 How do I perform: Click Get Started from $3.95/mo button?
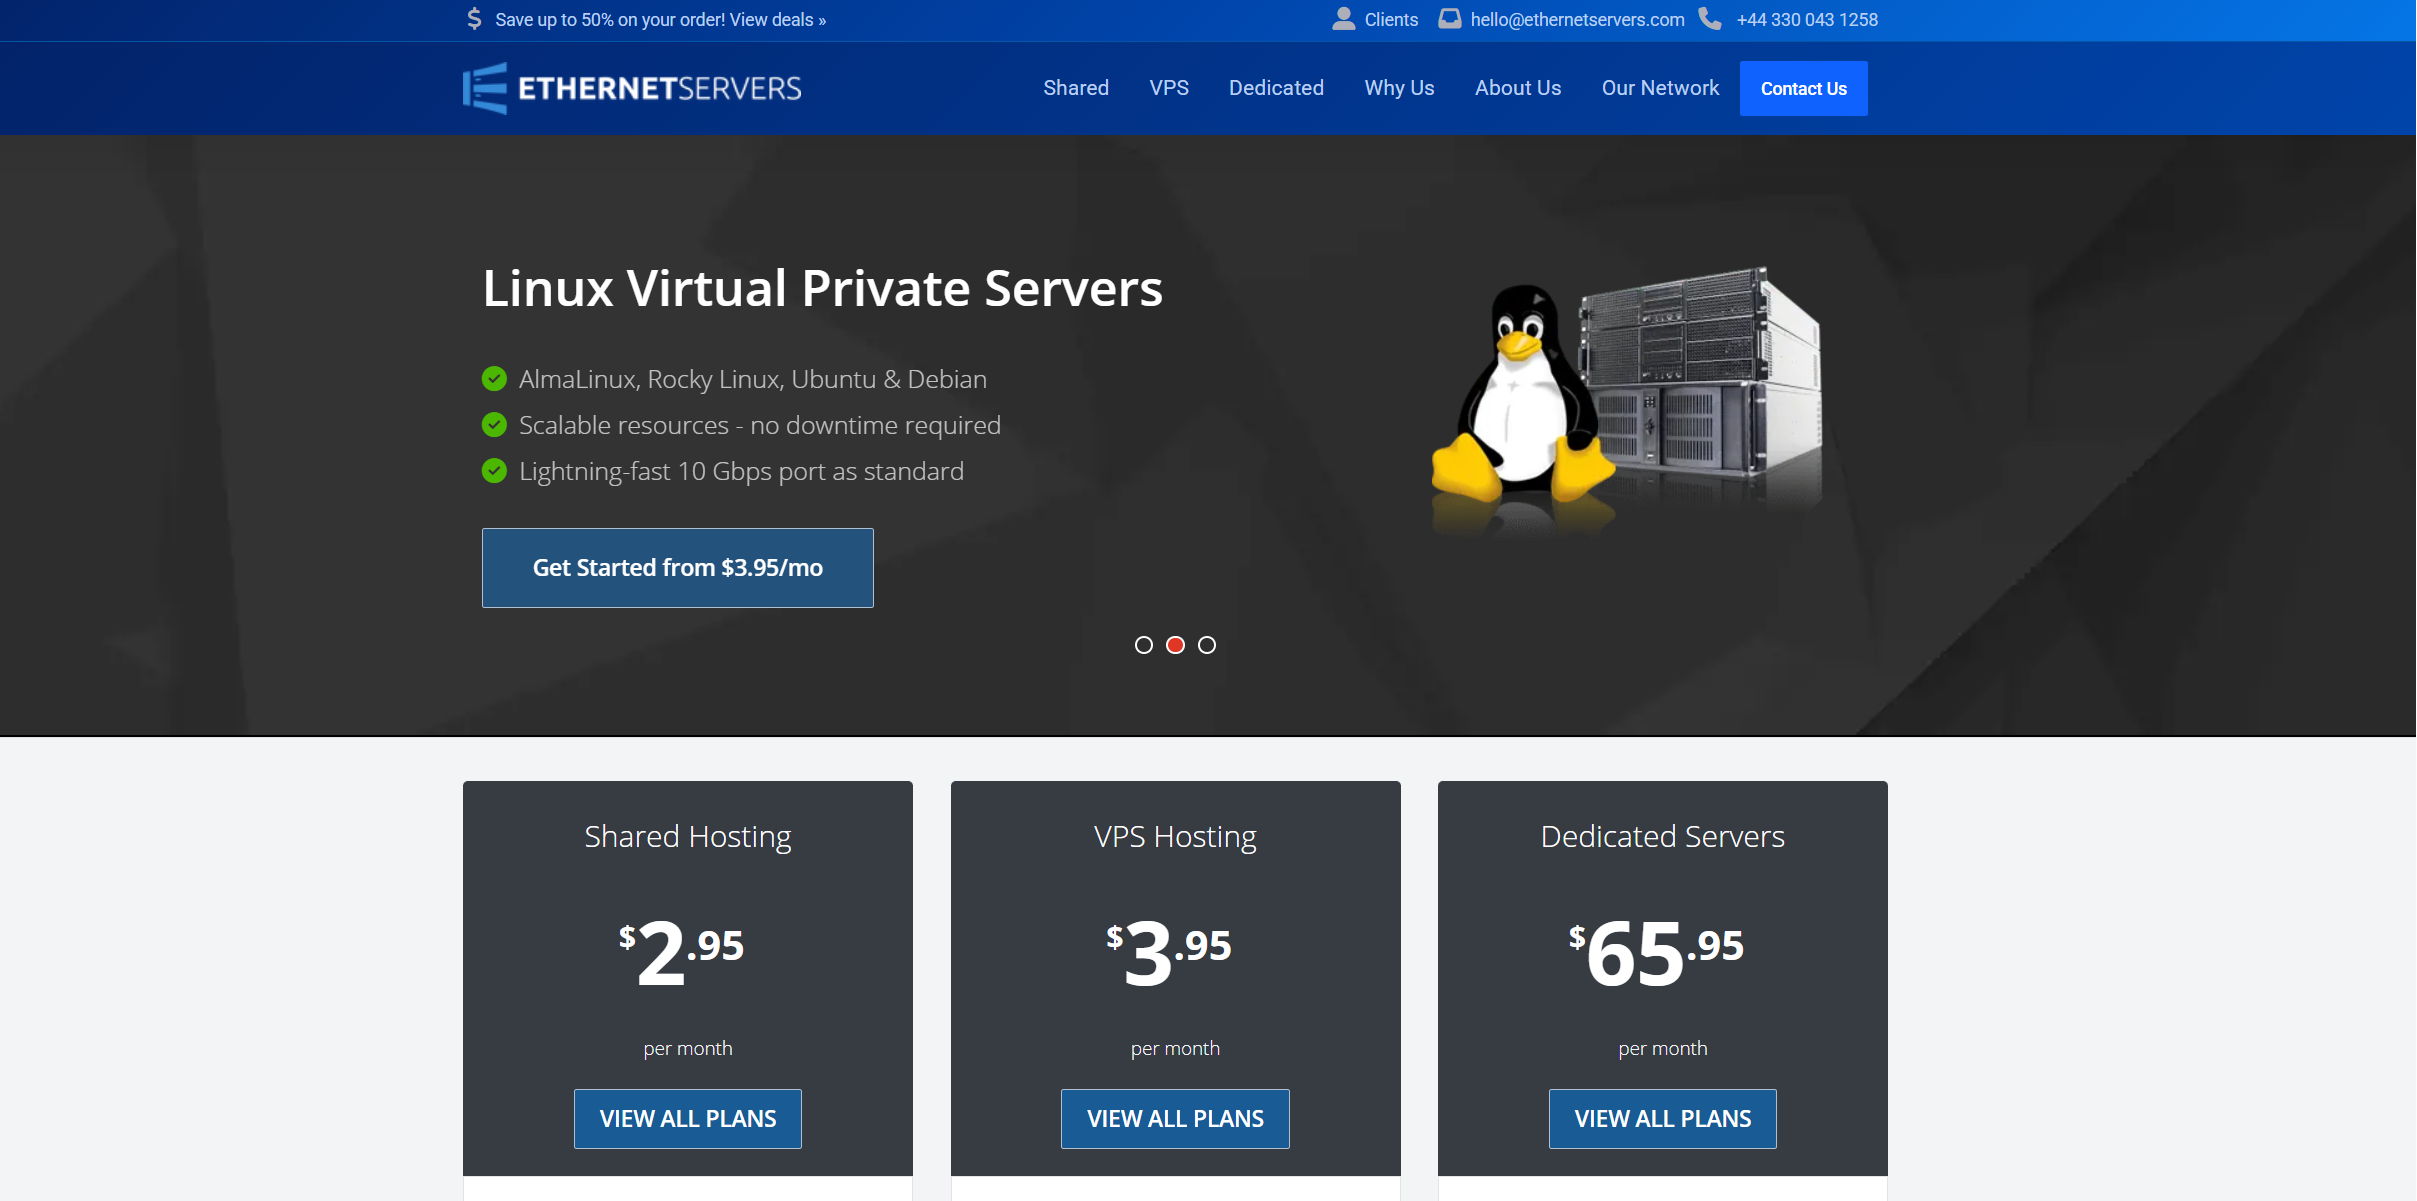point(678,568)
